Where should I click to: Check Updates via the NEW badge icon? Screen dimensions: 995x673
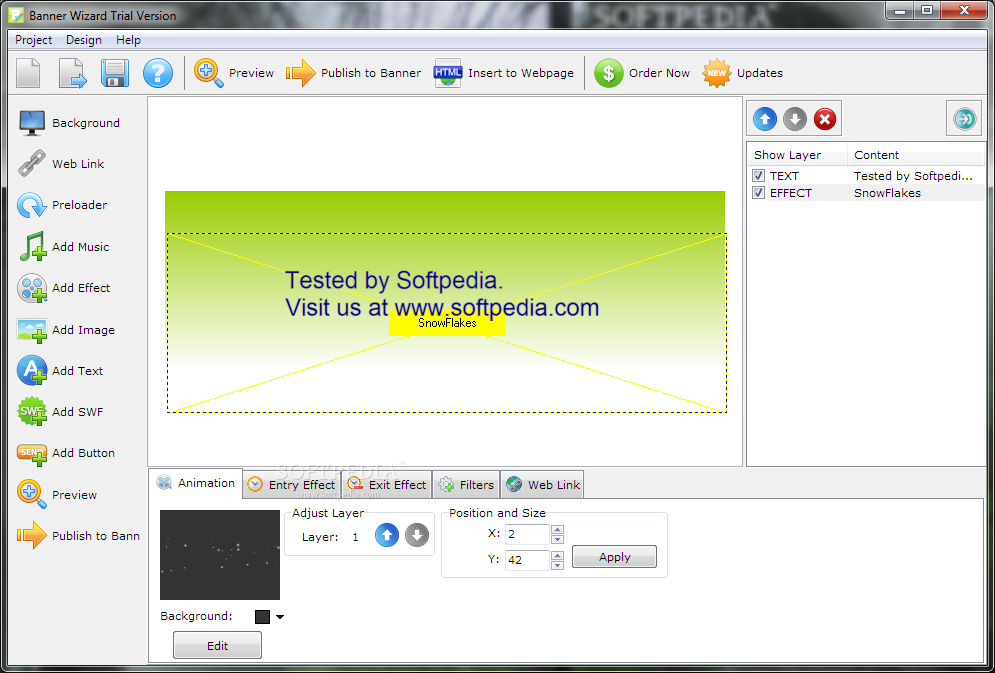click(x=716, y=73)
